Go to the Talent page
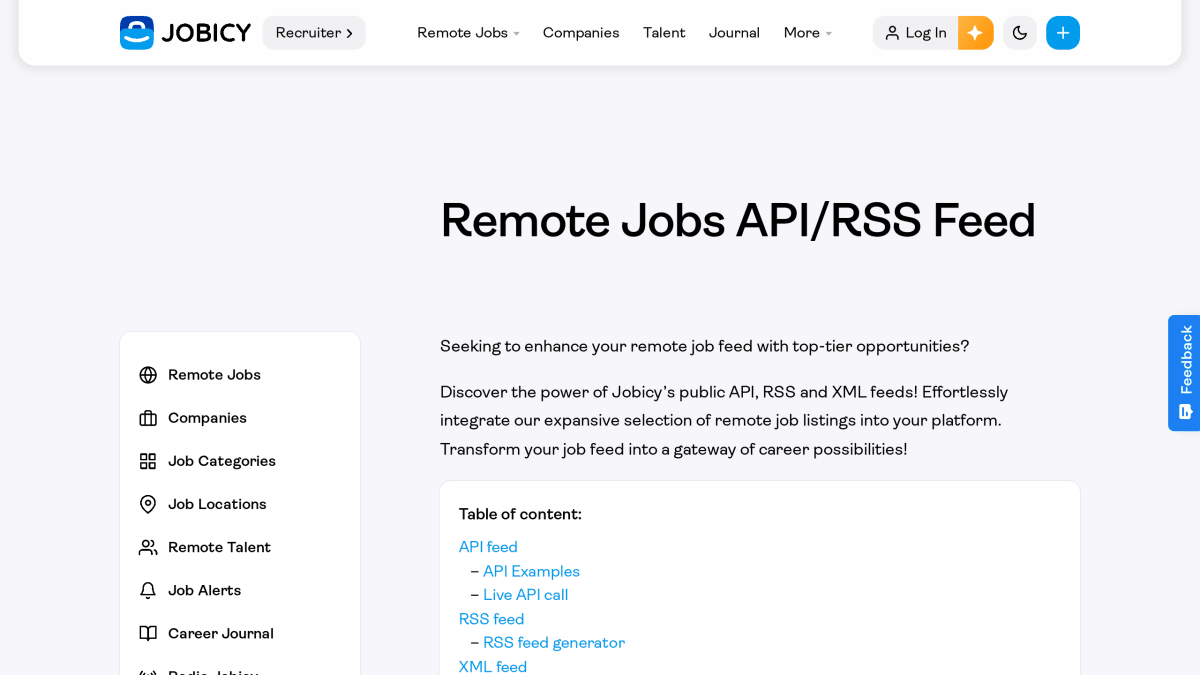The height and width of the screenshot is (675, 1200). tap(664, 33)
